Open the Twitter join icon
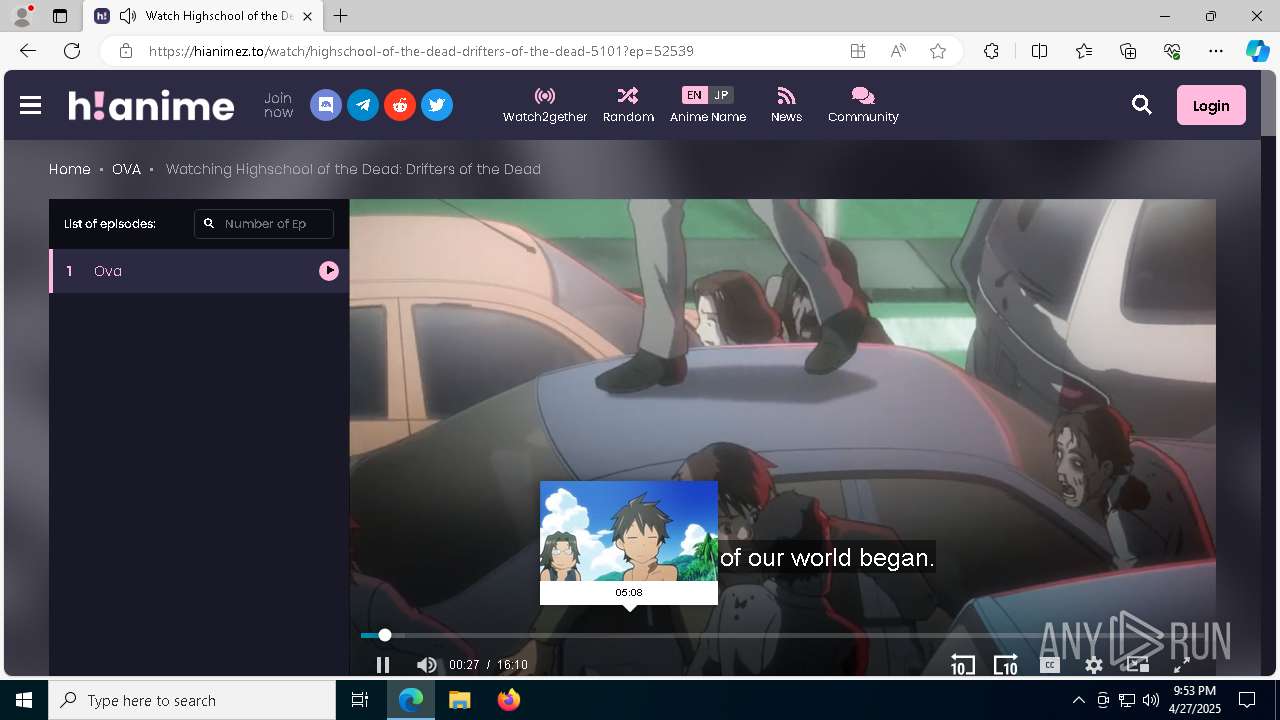Screen dimensions: 1280x720 (x=437, y=105)
